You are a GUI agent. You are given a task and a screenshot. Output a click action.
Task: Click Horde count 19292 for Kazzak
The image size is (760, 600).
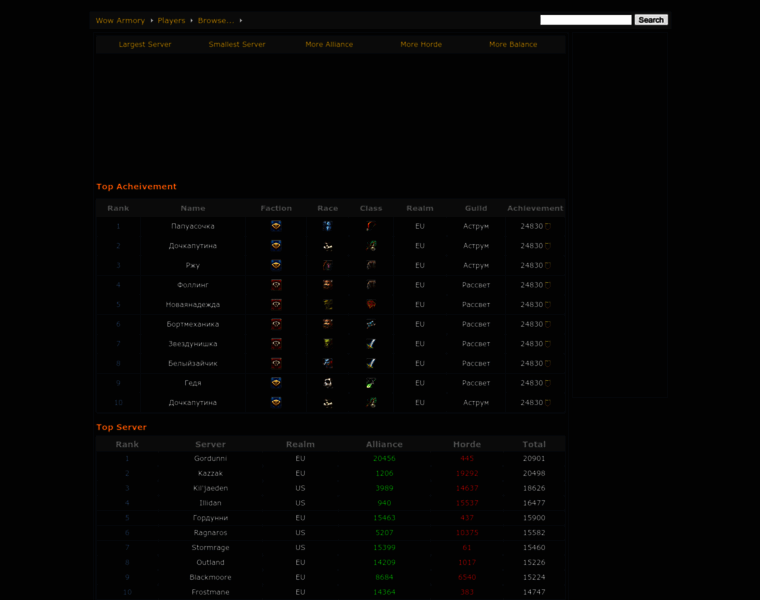[x=467, y=474]
